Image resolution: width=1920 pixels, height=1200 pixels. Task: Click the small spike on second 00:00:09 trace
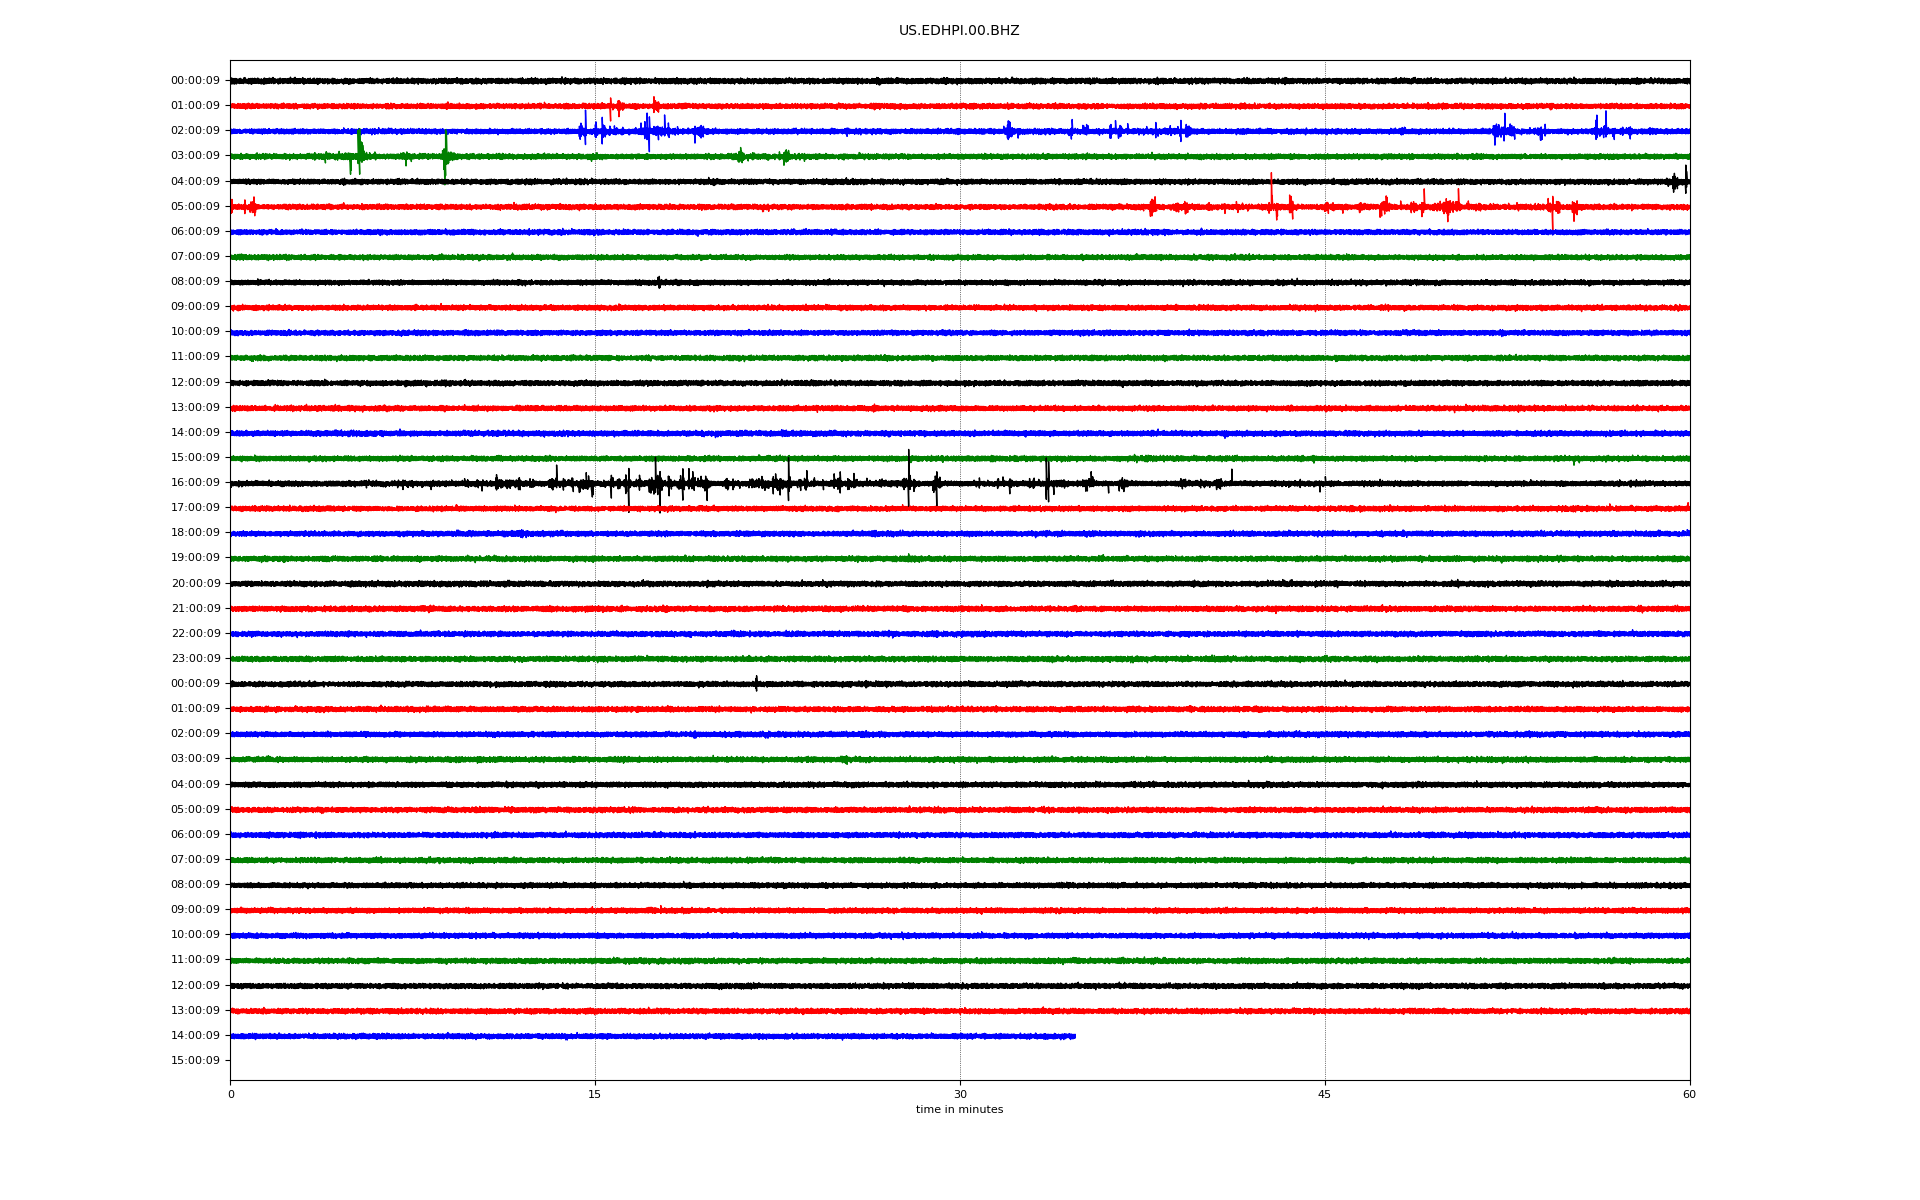[756, 683]
